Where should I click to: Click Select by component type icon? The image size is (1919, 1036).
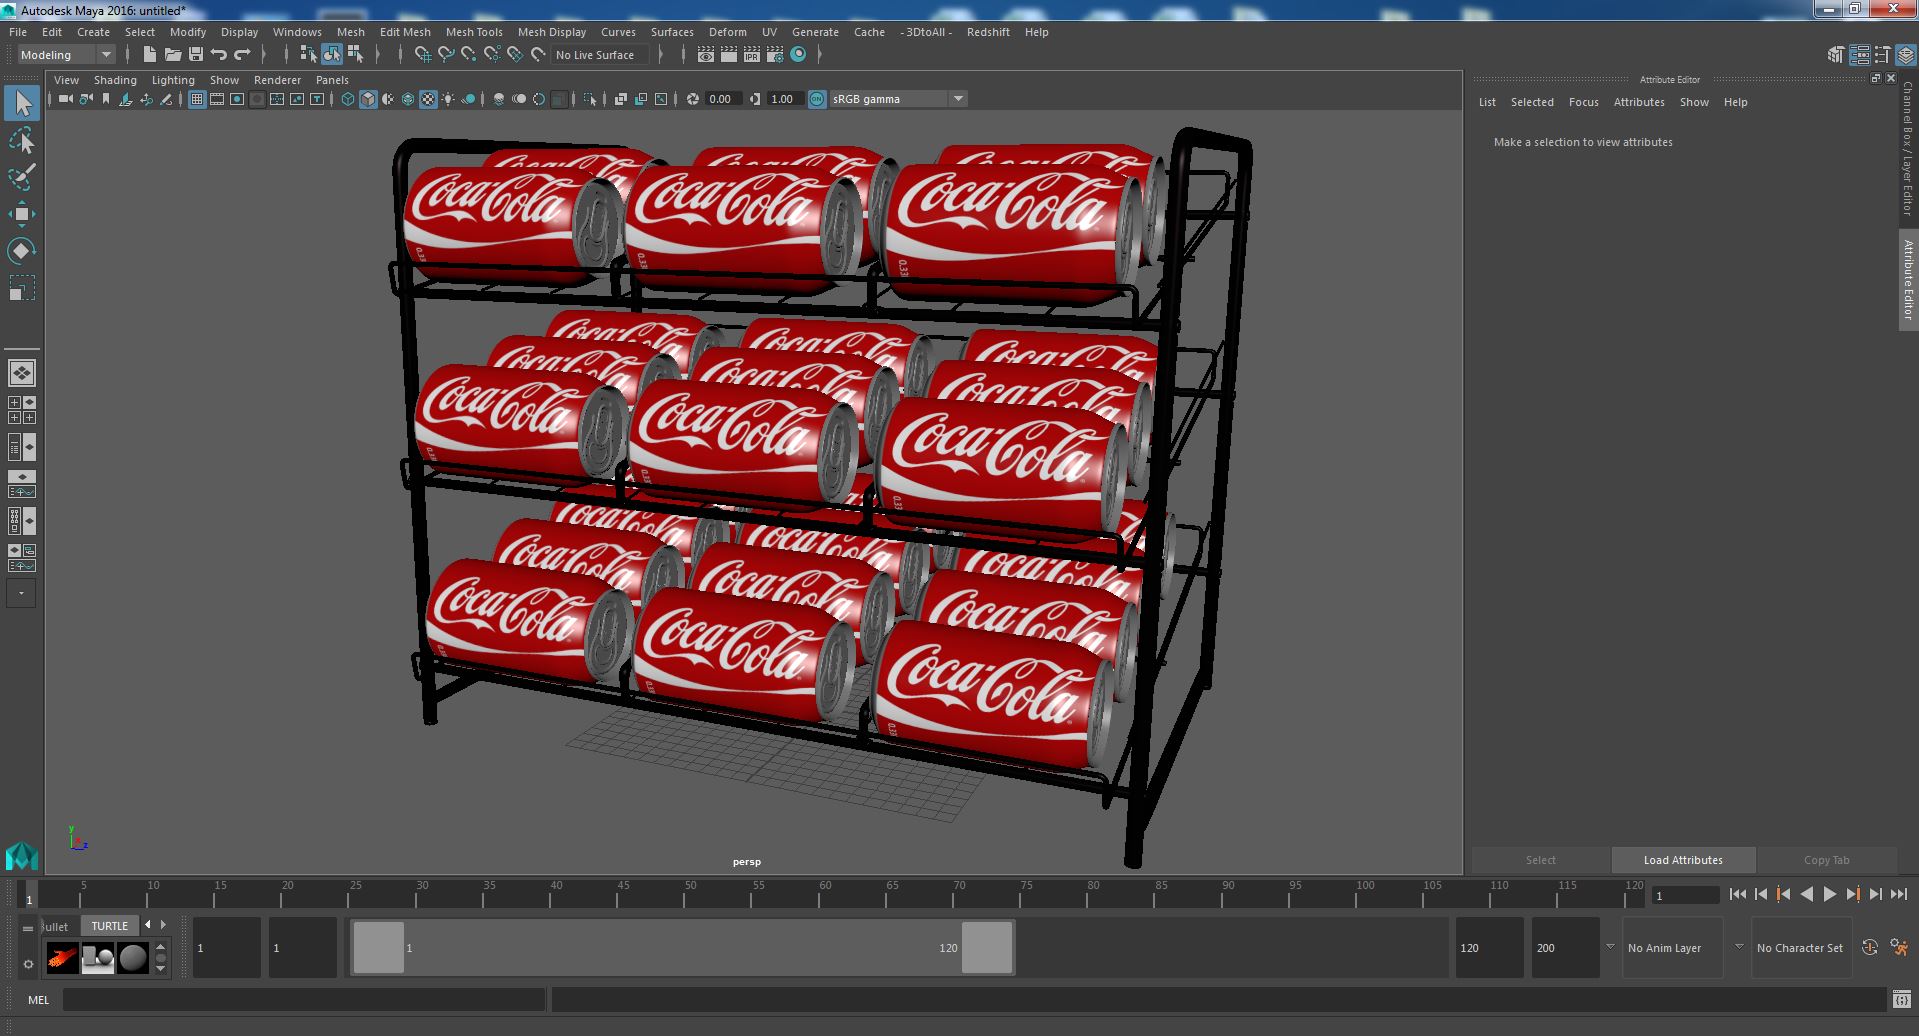354,55
